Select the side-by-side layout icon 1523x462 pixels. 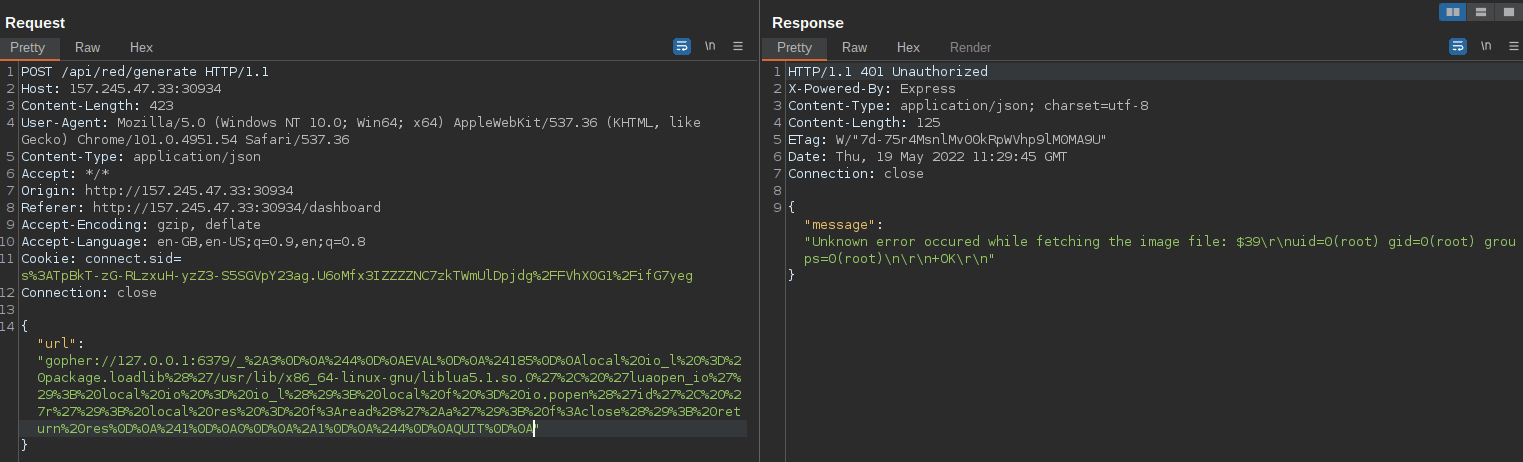[1453, 12]
